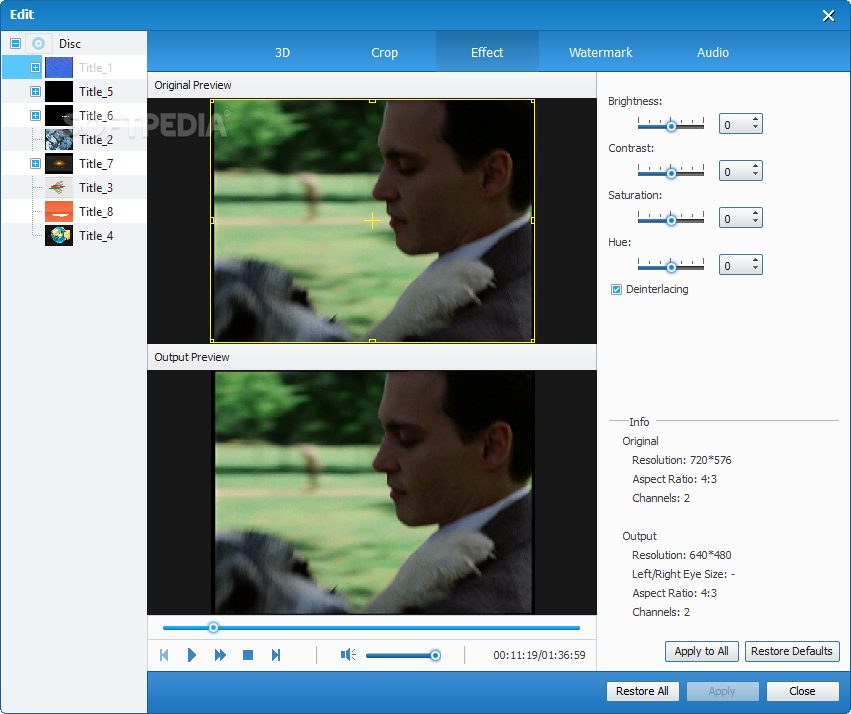851x714 pixels.
Task: Select the Title_6 thumbnail
Action: point(59,116)
